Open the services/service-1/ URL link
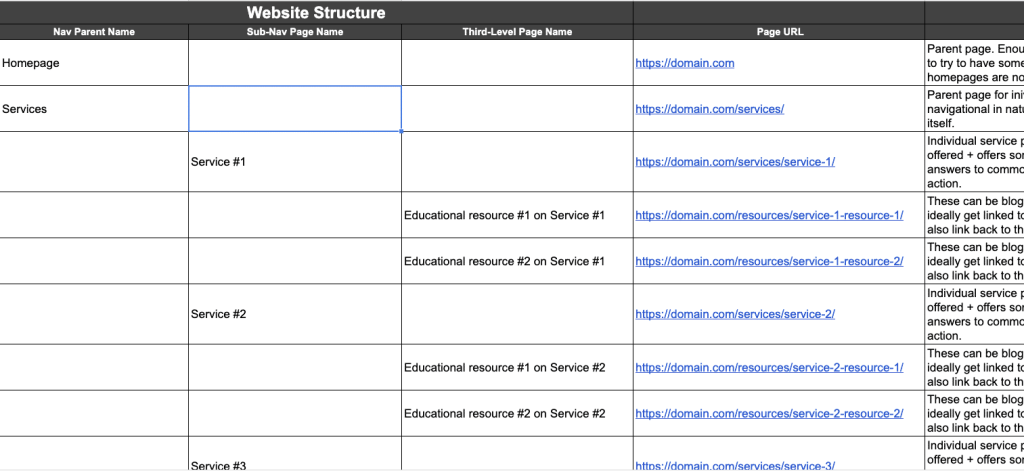 pyautogui.click(x=734, y=162)
